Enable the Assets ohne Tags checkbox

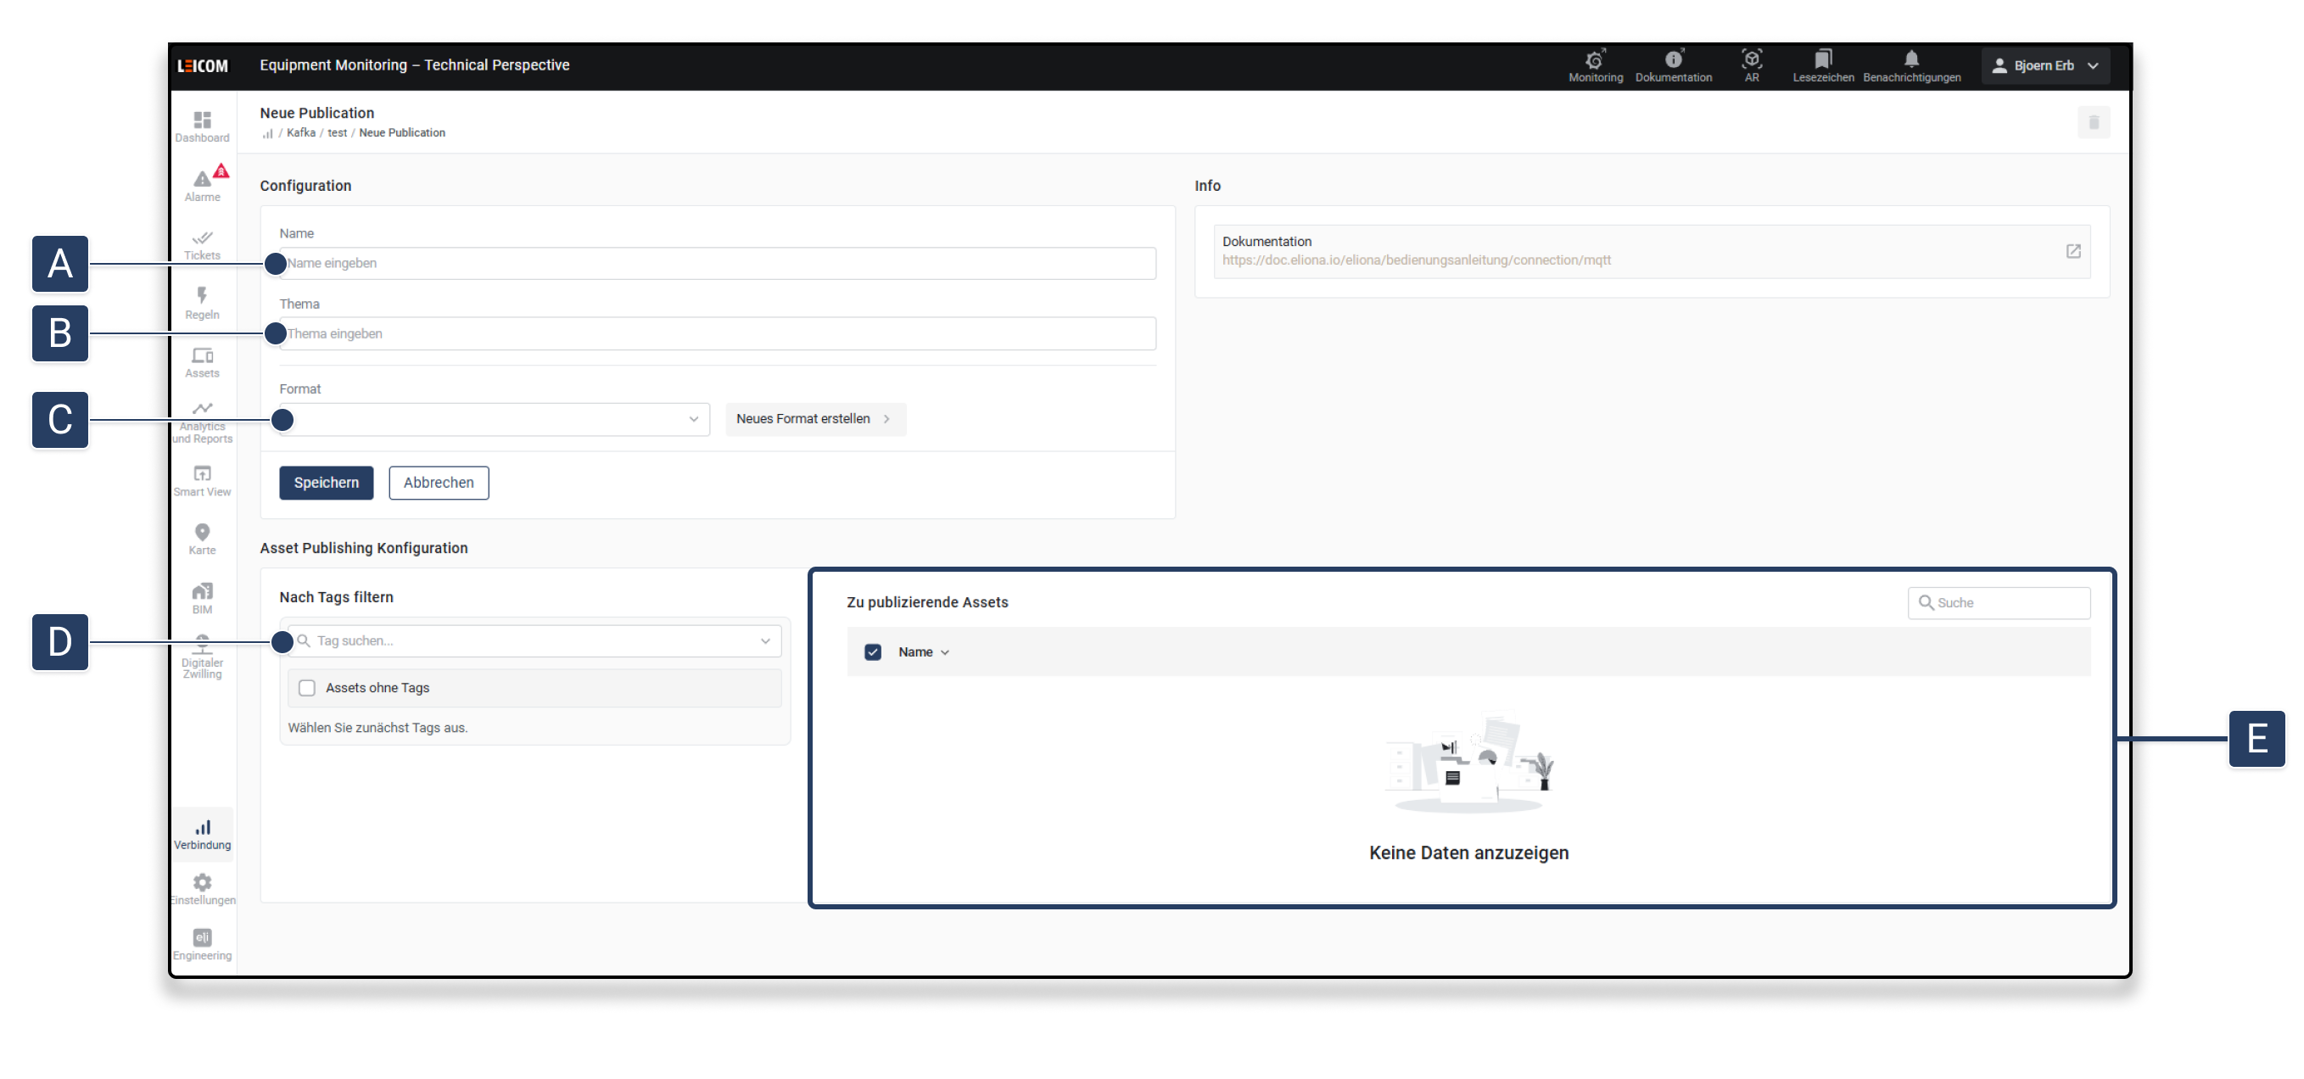(307, 688)
